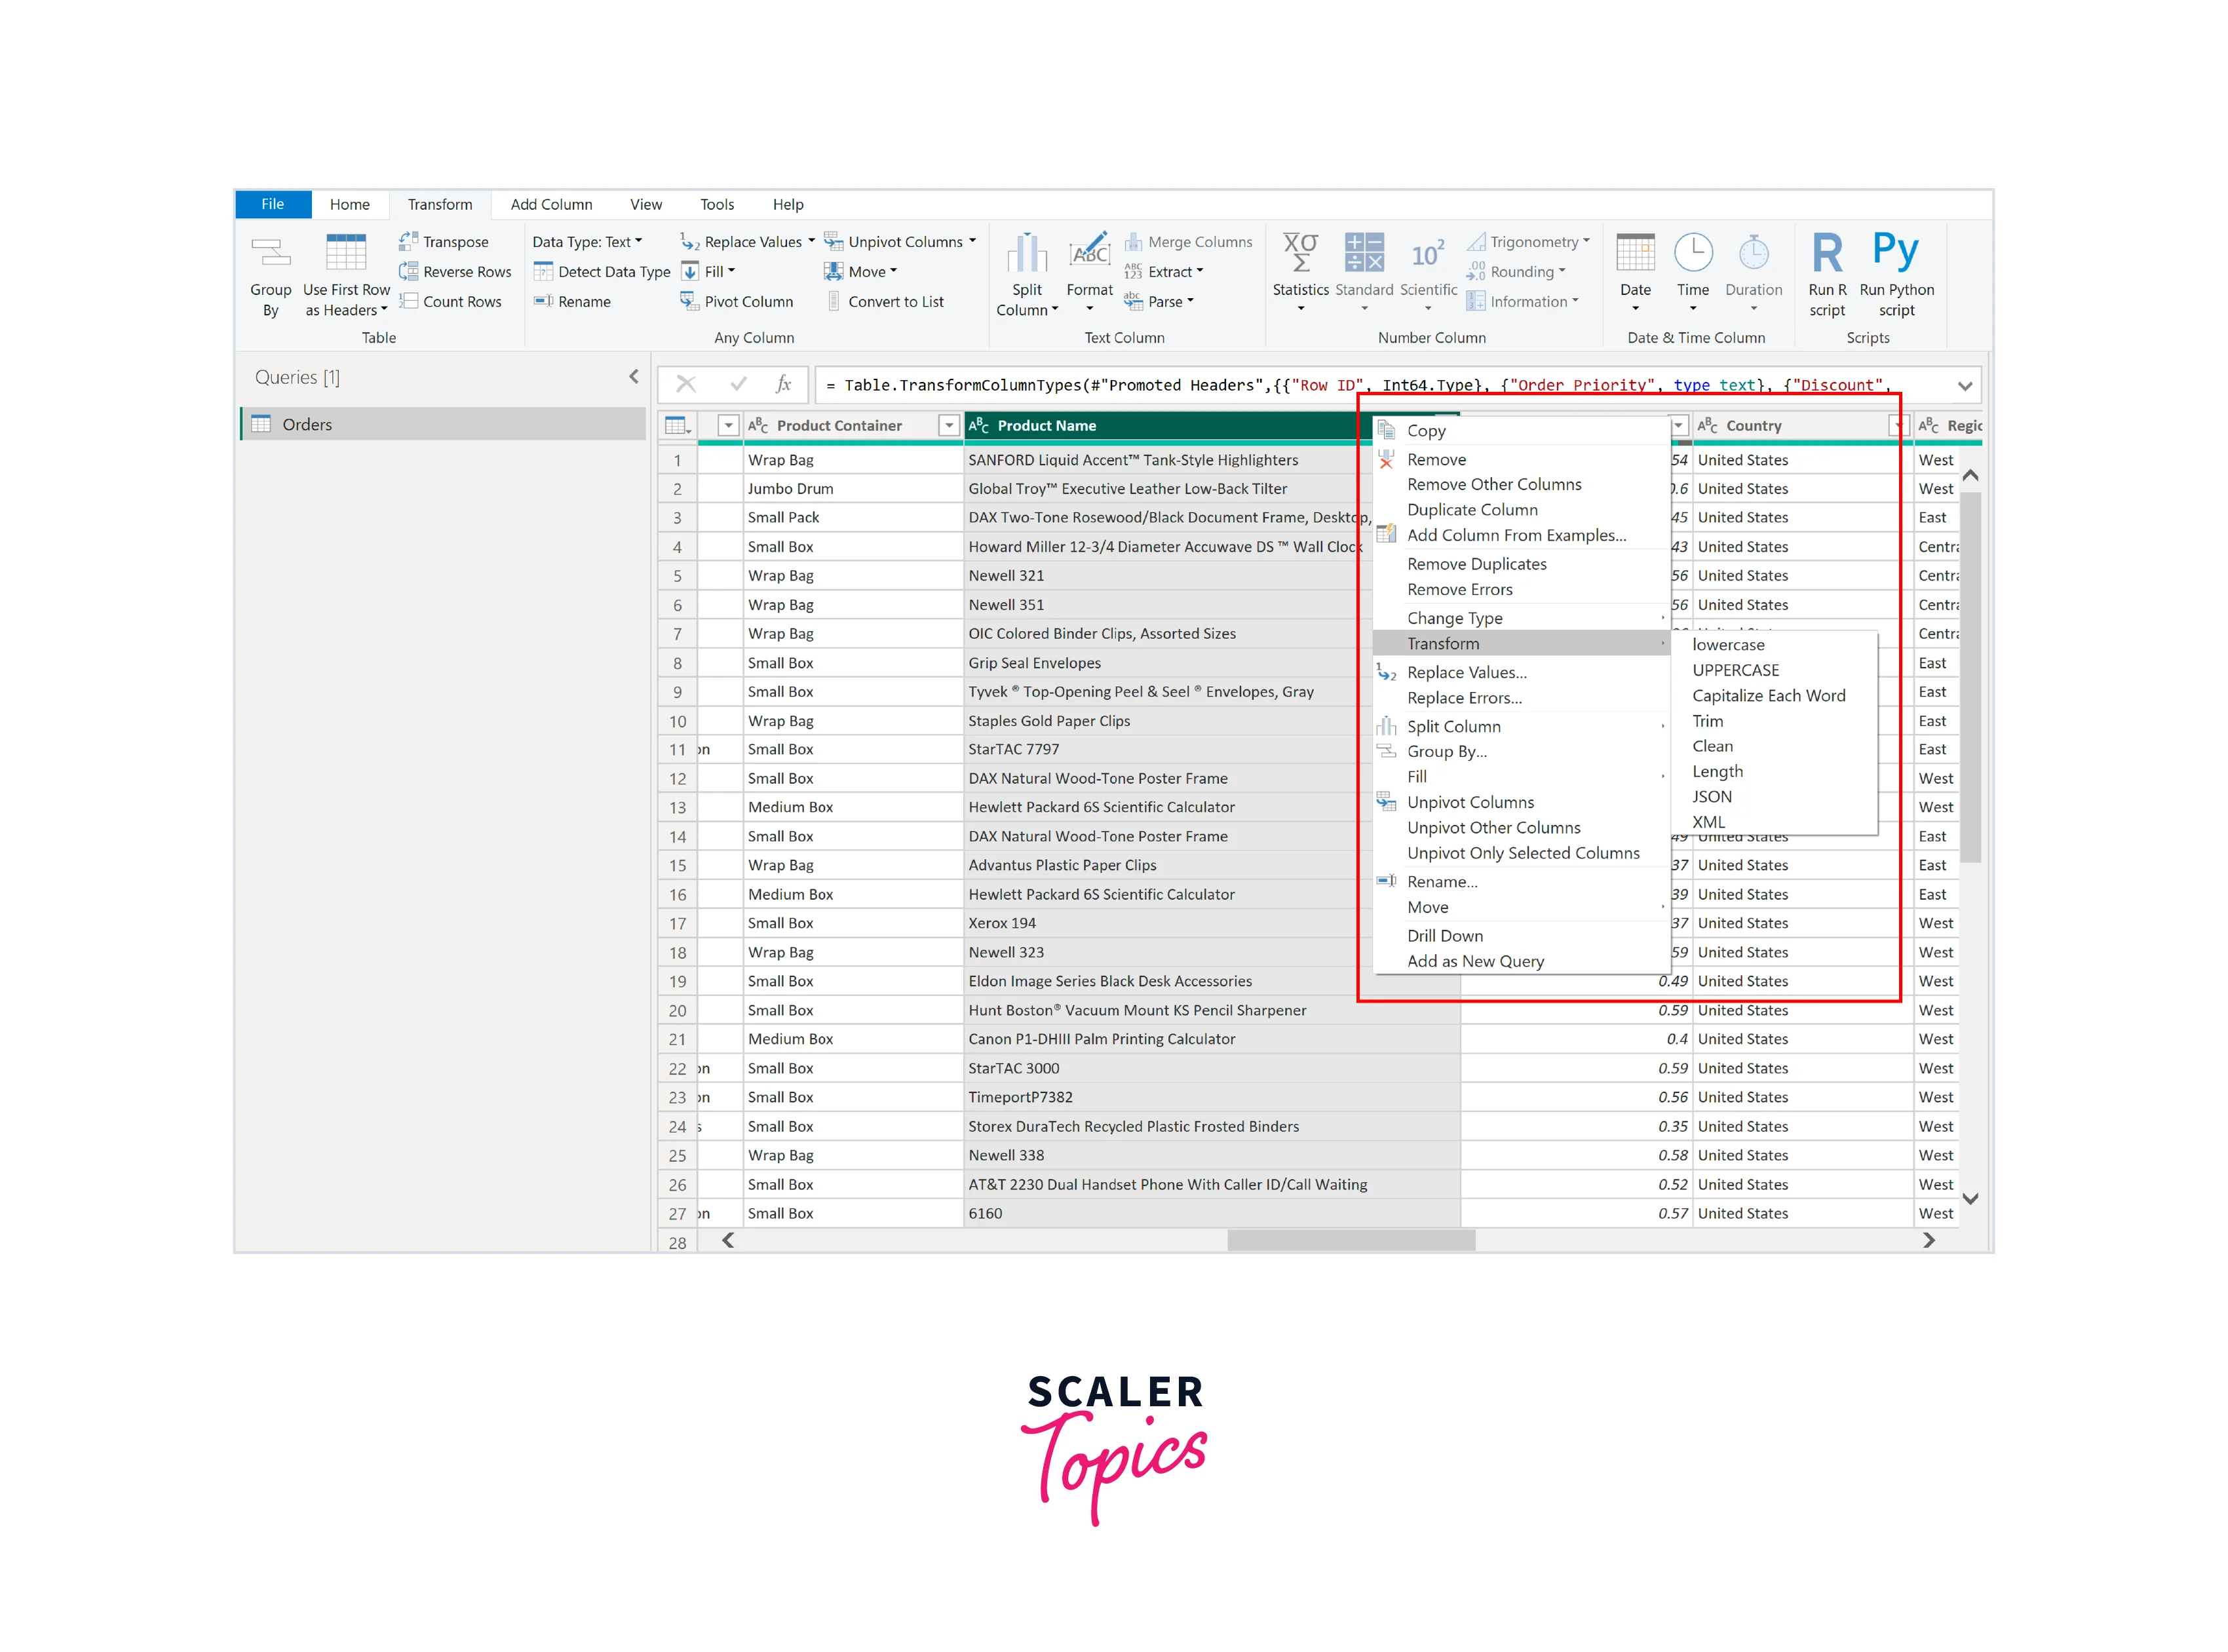Viewport: 2228px width, 1652px height.
Task: Cancel formula edit with X icon
Action: pyautogui.click(x=685, y=384)
